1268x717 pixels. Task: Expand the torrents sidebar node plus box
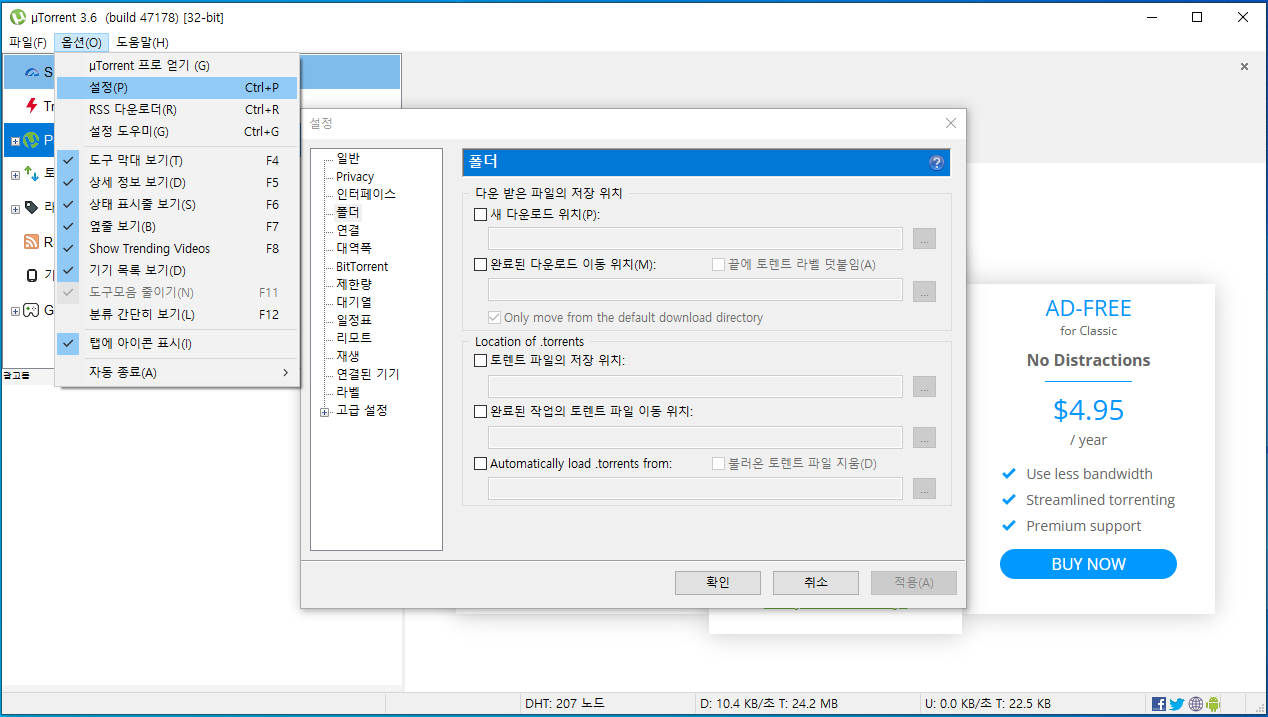tap(15, 175)
